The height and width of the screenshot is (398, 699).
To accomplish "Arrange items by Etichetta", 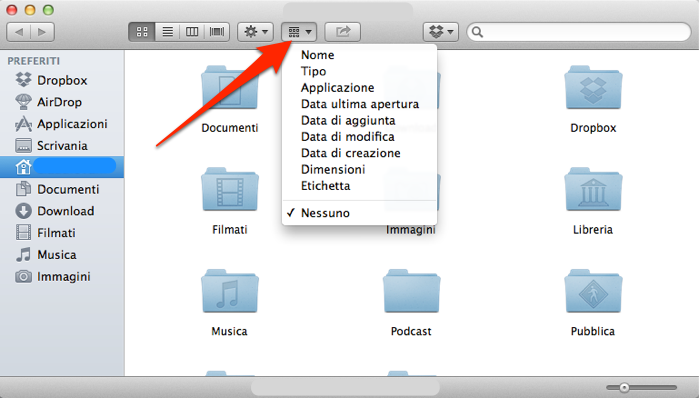I will click(x=359, y=186).
